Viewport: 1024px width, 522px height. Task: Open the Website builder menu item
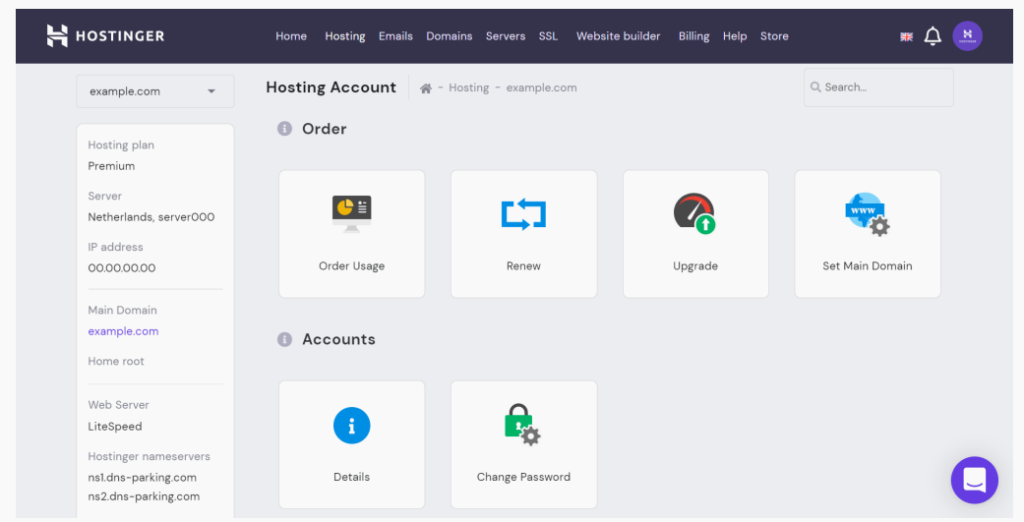(618, 36)
